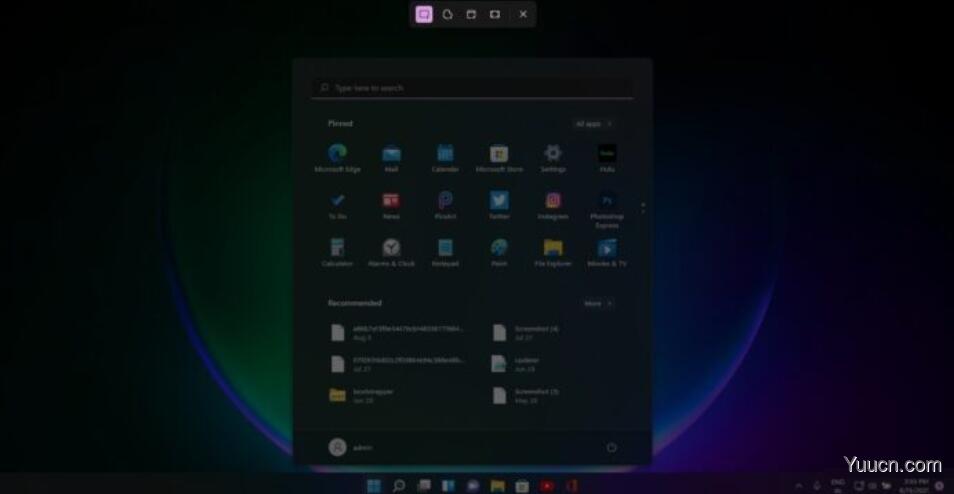Launch Movies & TV
The image size is (954, 494).
click(x=607, y=254)
